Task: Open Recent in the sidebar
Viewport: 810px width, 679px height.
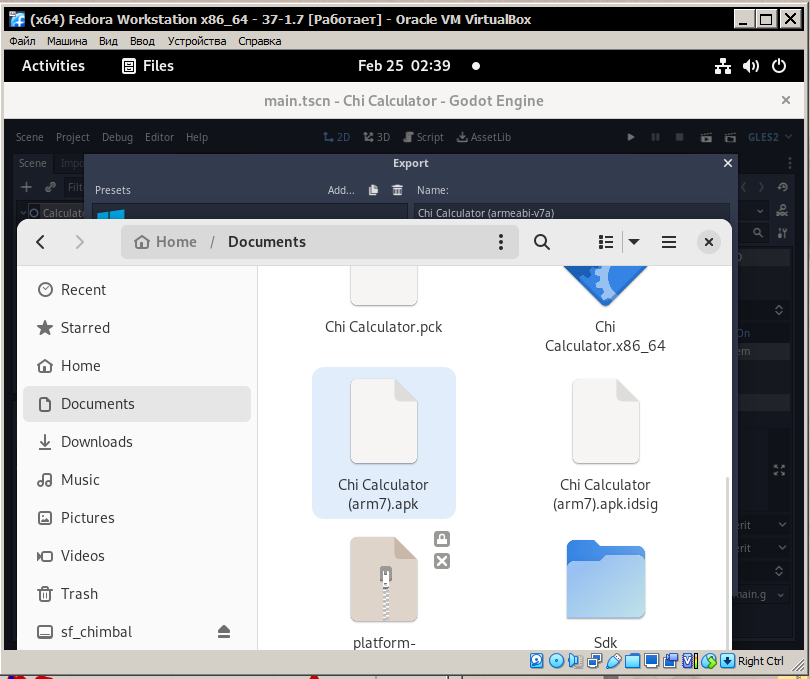Action: click(137, 290)
